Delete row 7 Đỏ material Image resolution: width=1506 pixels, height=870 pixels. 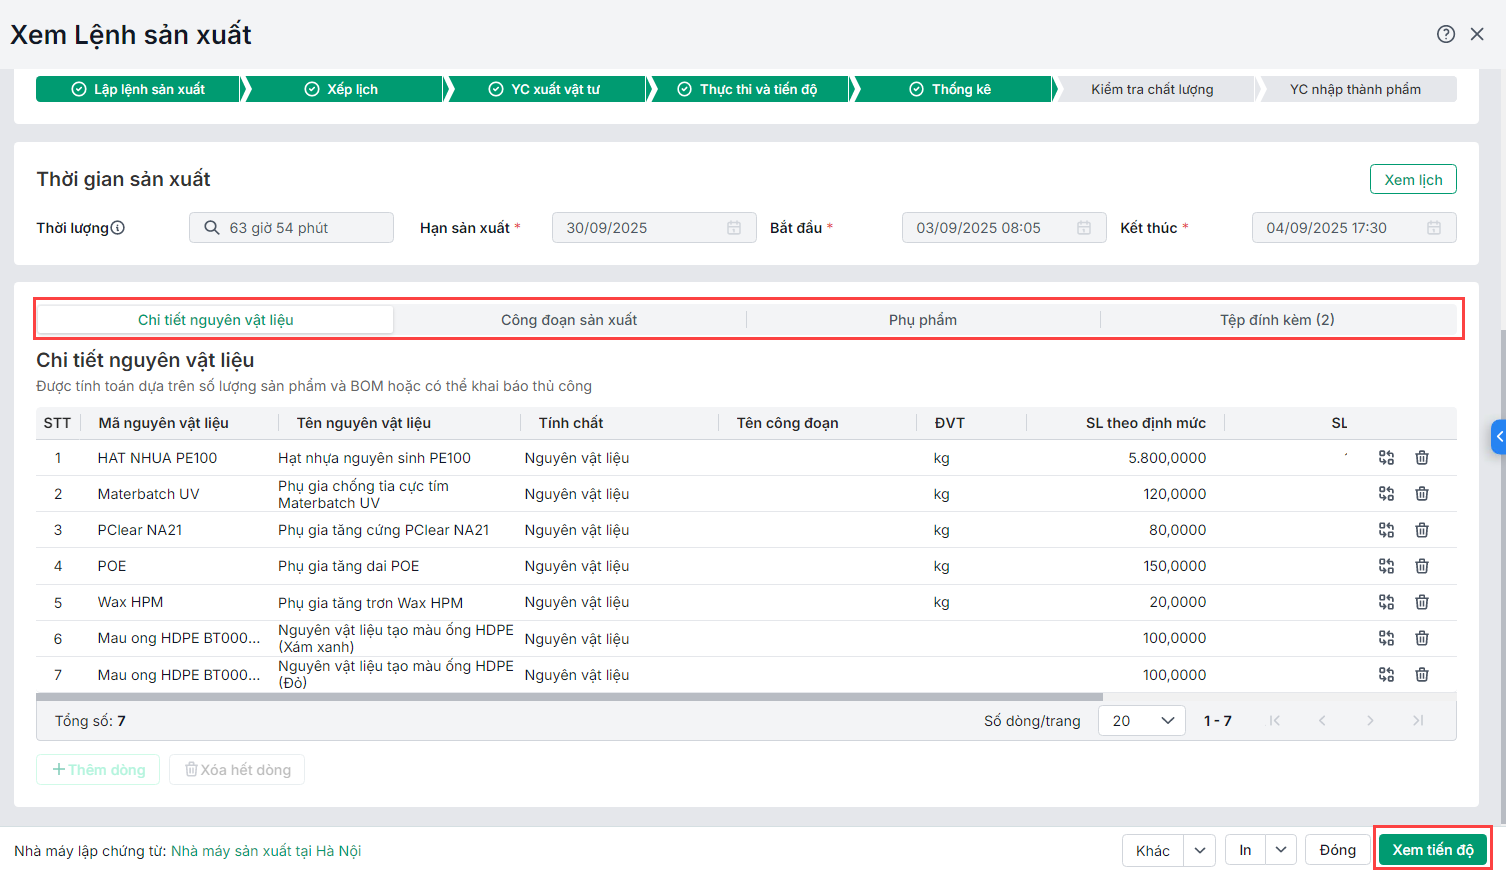1422,675
